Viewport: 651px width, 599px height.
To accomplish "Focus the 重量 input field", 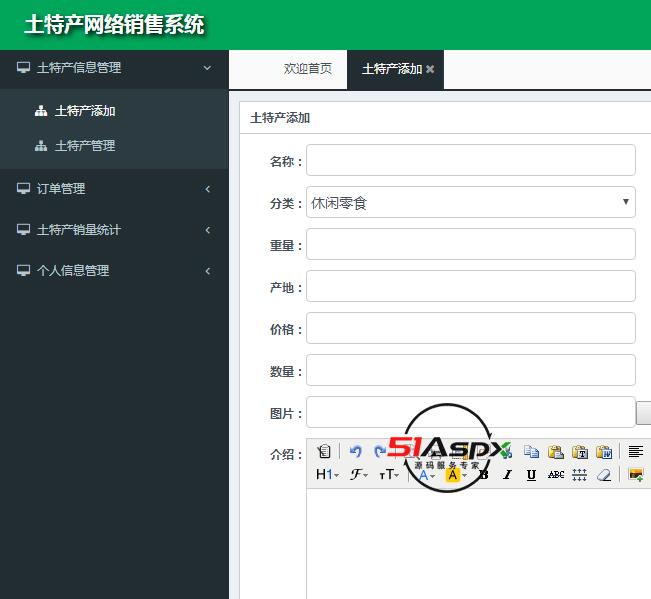I will pos(471,244).
